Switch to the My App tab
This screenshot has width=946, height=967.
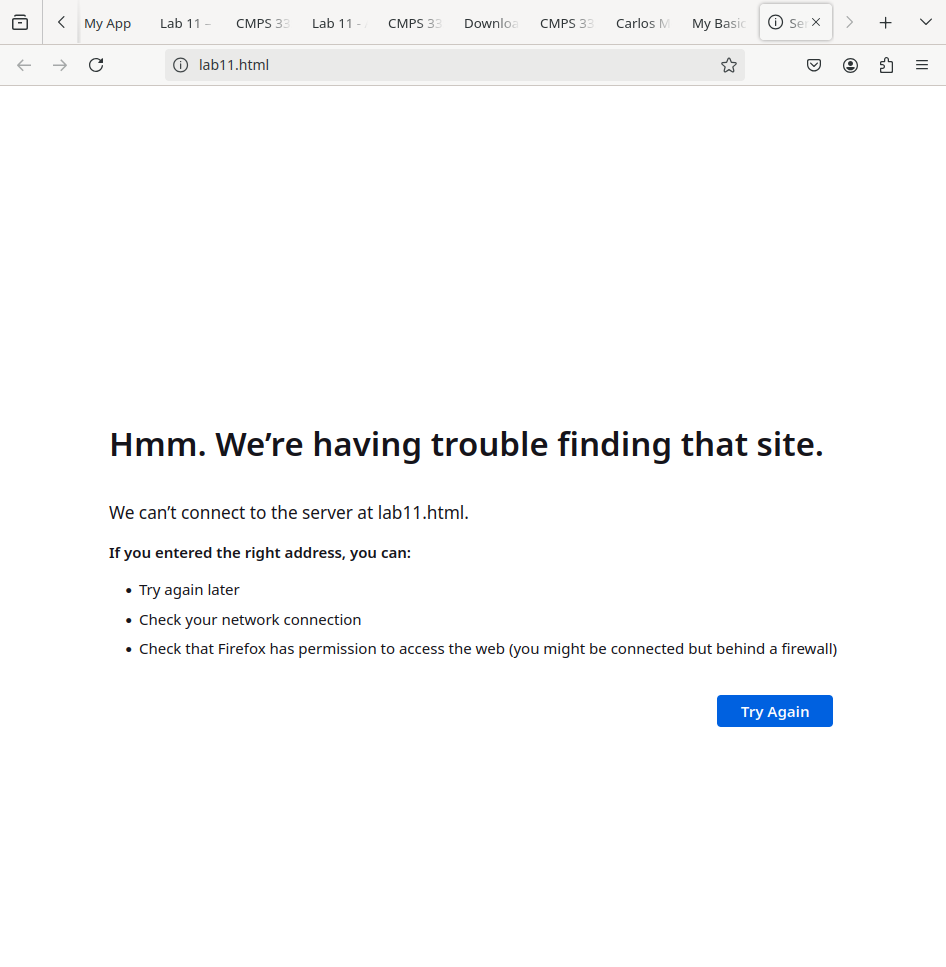click(108, 23)
